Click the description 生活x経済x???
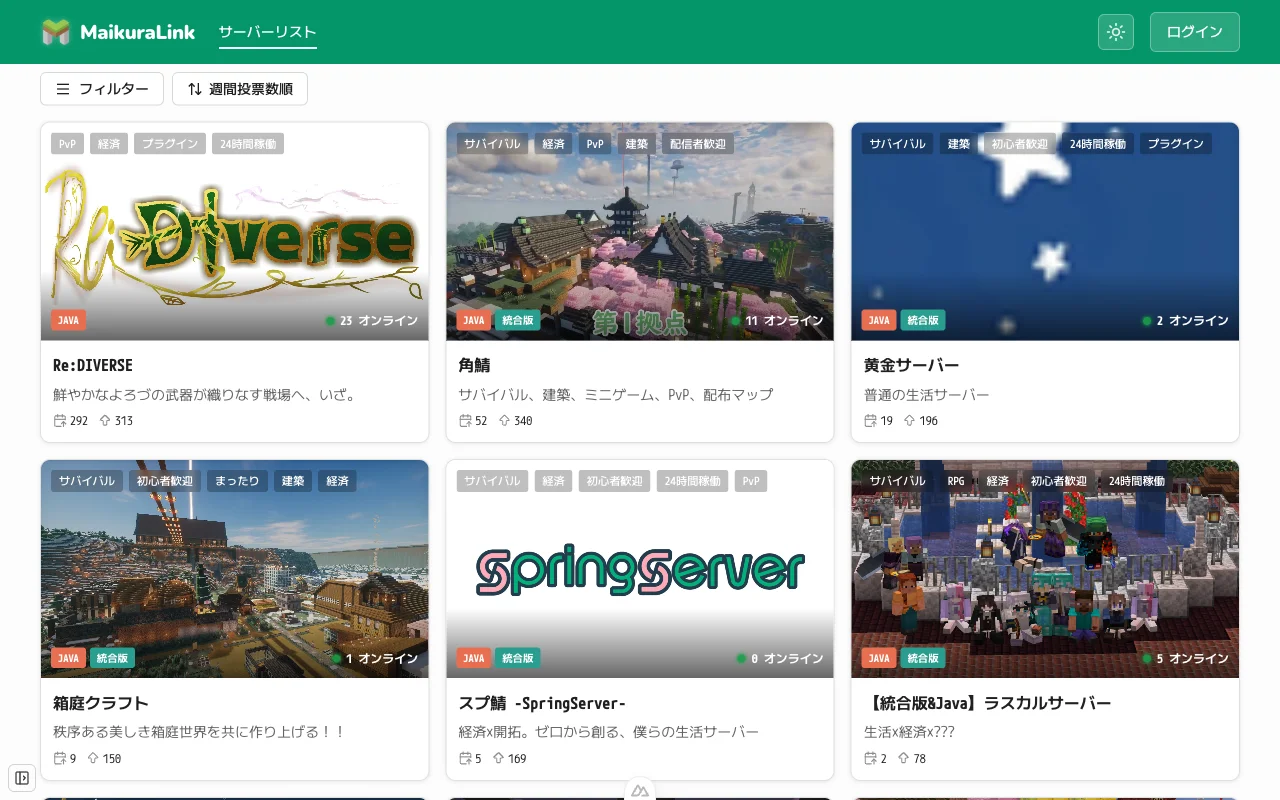1280x800 pixels. [x=910, y=732]
